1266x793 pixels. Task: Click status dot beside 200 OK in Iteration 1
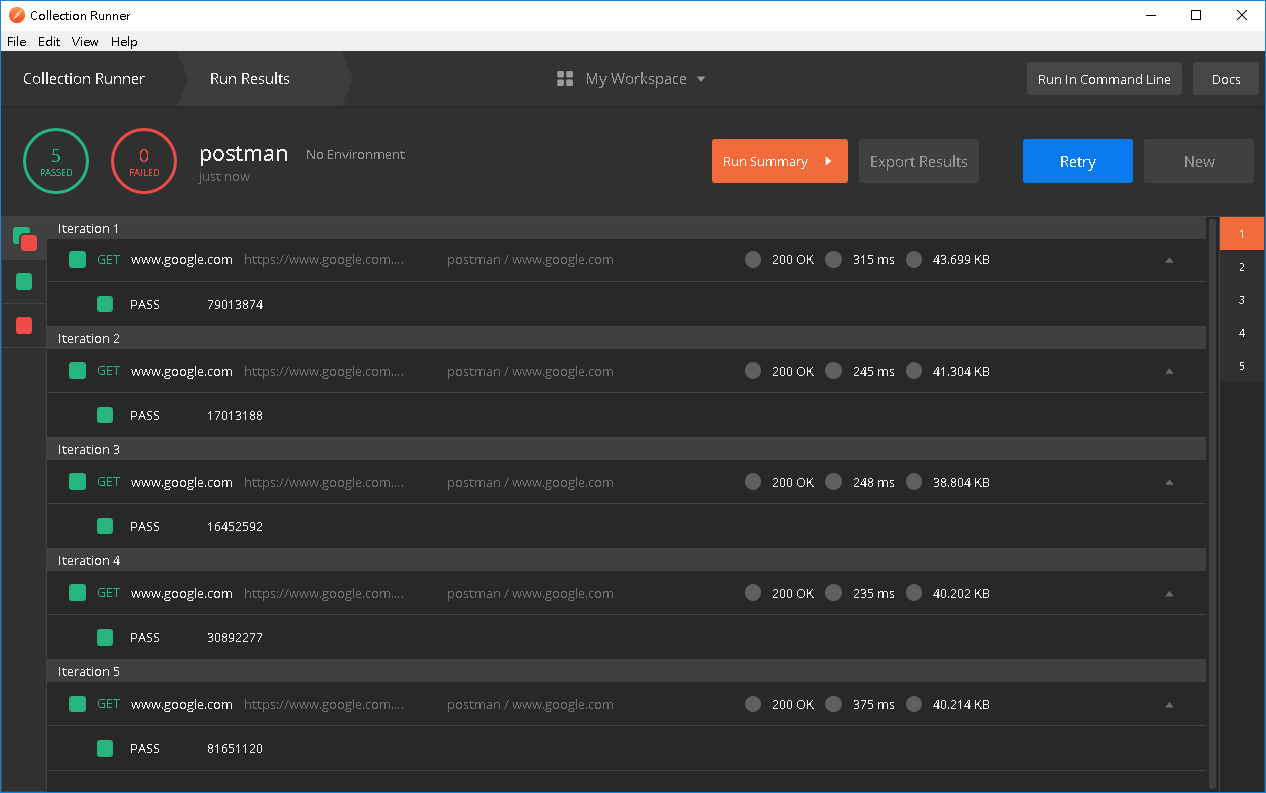[x=753, y=260]
